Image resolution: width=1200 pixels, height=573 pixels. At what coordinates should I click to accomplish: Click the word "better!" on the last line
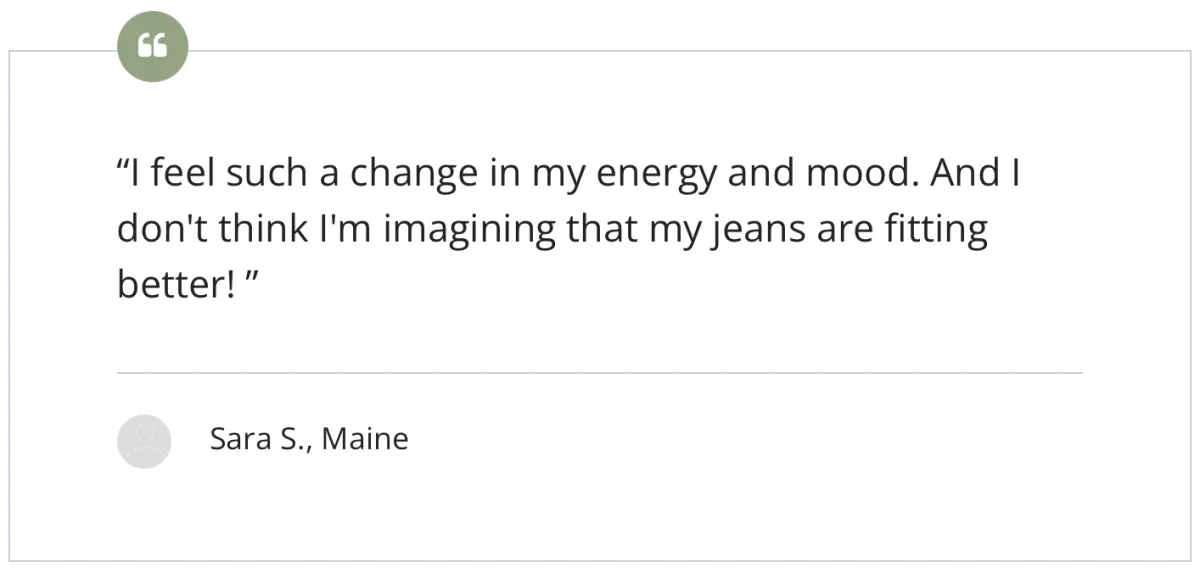[x=176, y=285]
